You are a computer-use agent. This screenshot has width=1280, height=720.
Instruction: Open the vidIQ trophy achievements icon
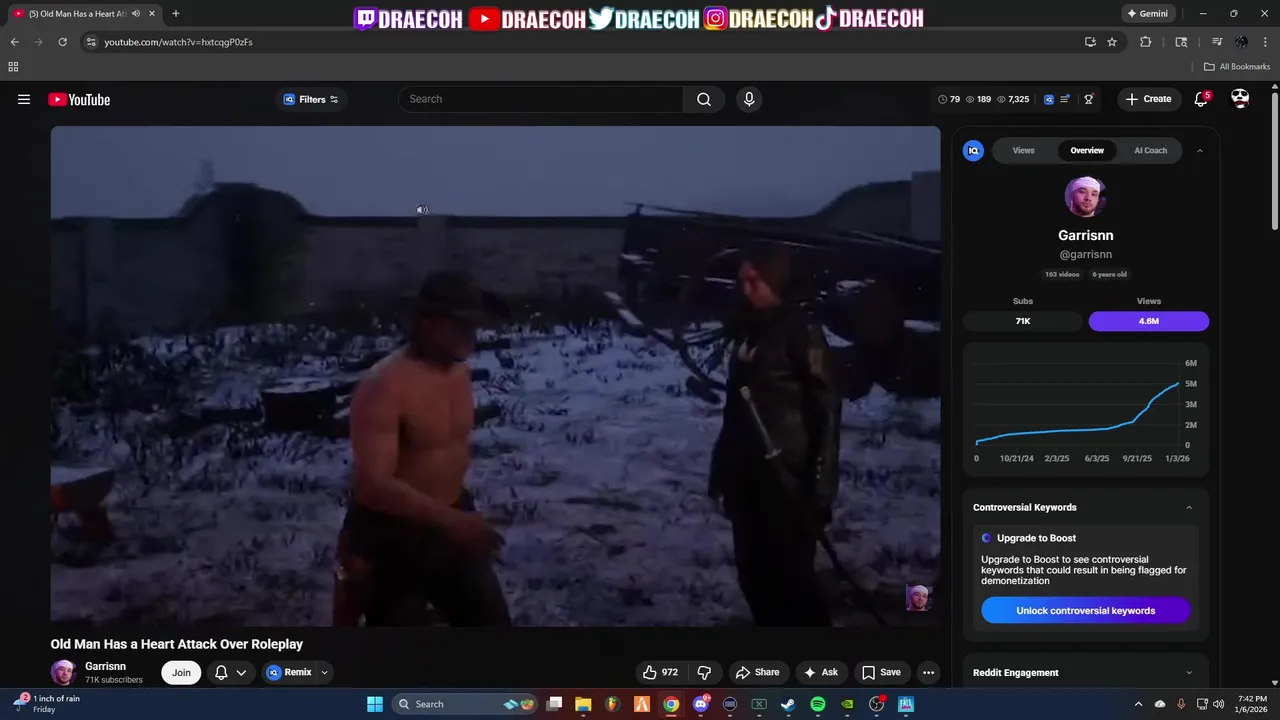pyautogui.click(x=1089, y=99)
